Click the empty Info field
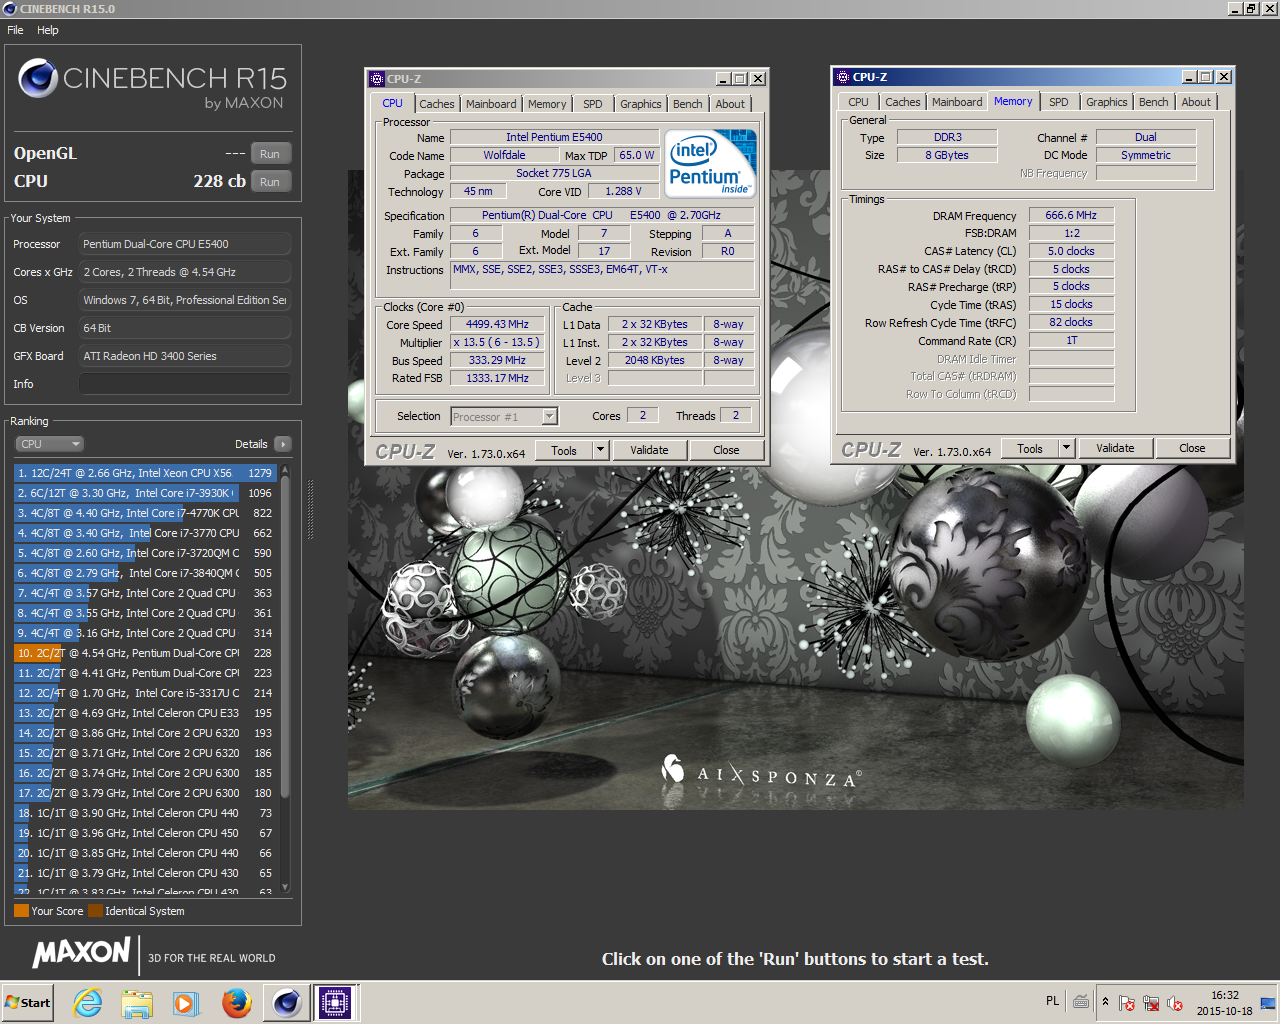Screen dimensions: 1280x1024 point(185,384)
